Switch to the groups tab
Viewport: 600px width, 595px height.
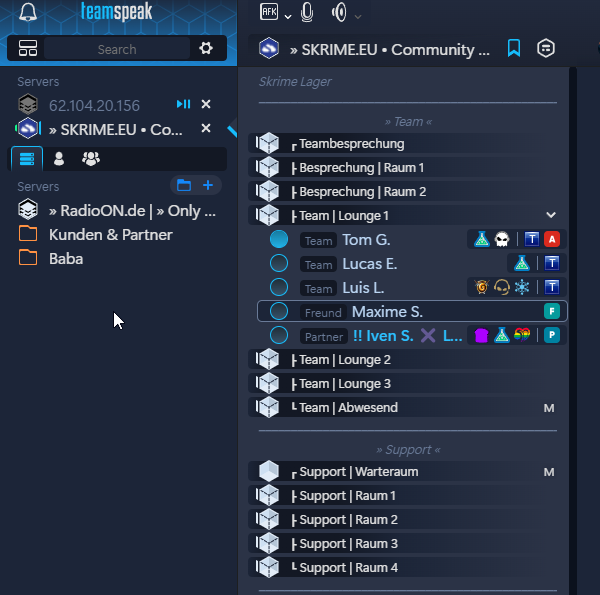coord(91,158)
